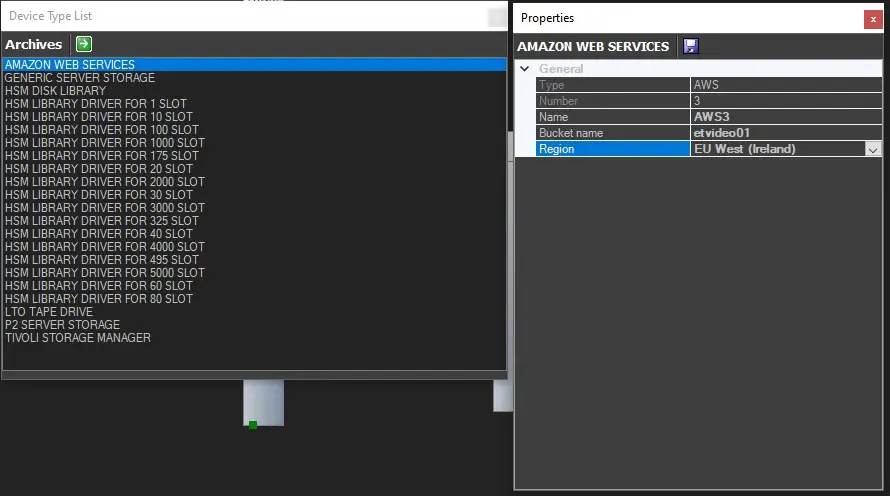Screen dimensions: 890x496
Task: Select HSM LIBRARY DRIVER FOR 325 SLOT
Action: 101,221
